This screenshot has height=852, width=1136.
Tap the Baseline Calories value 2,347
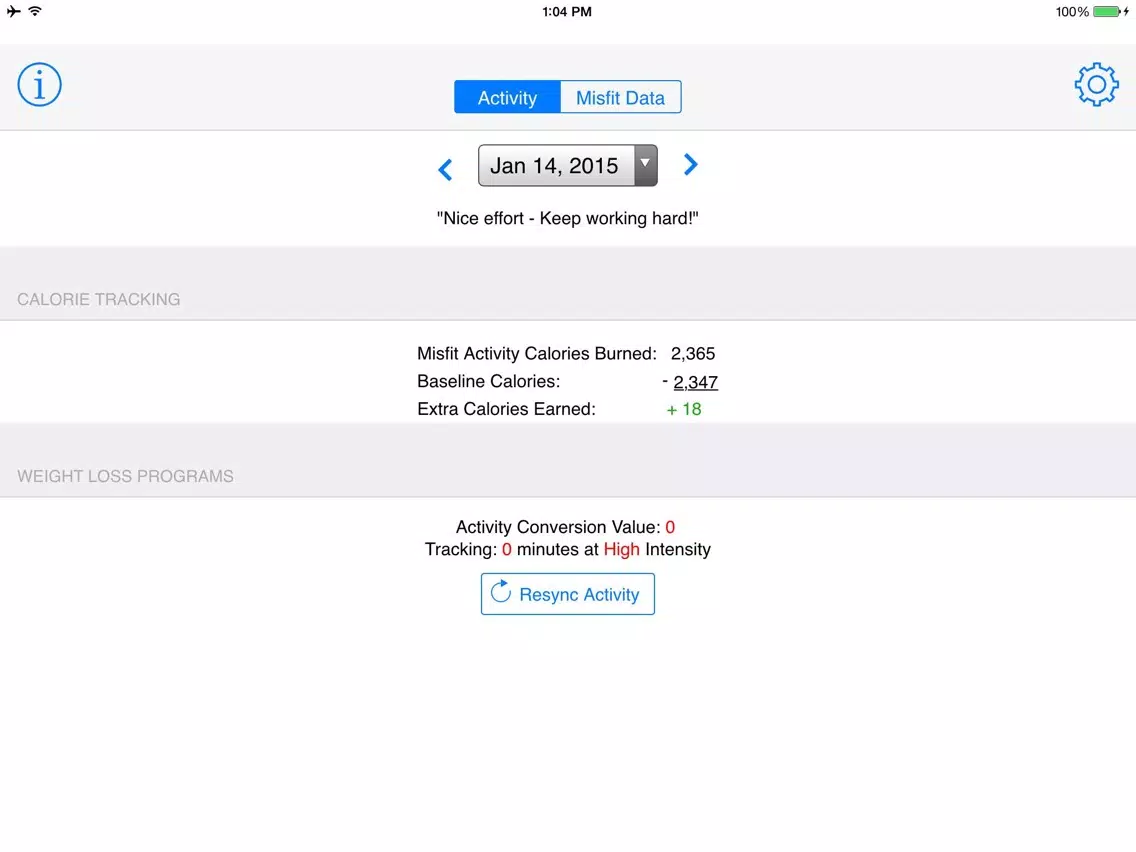coord(696,382)
